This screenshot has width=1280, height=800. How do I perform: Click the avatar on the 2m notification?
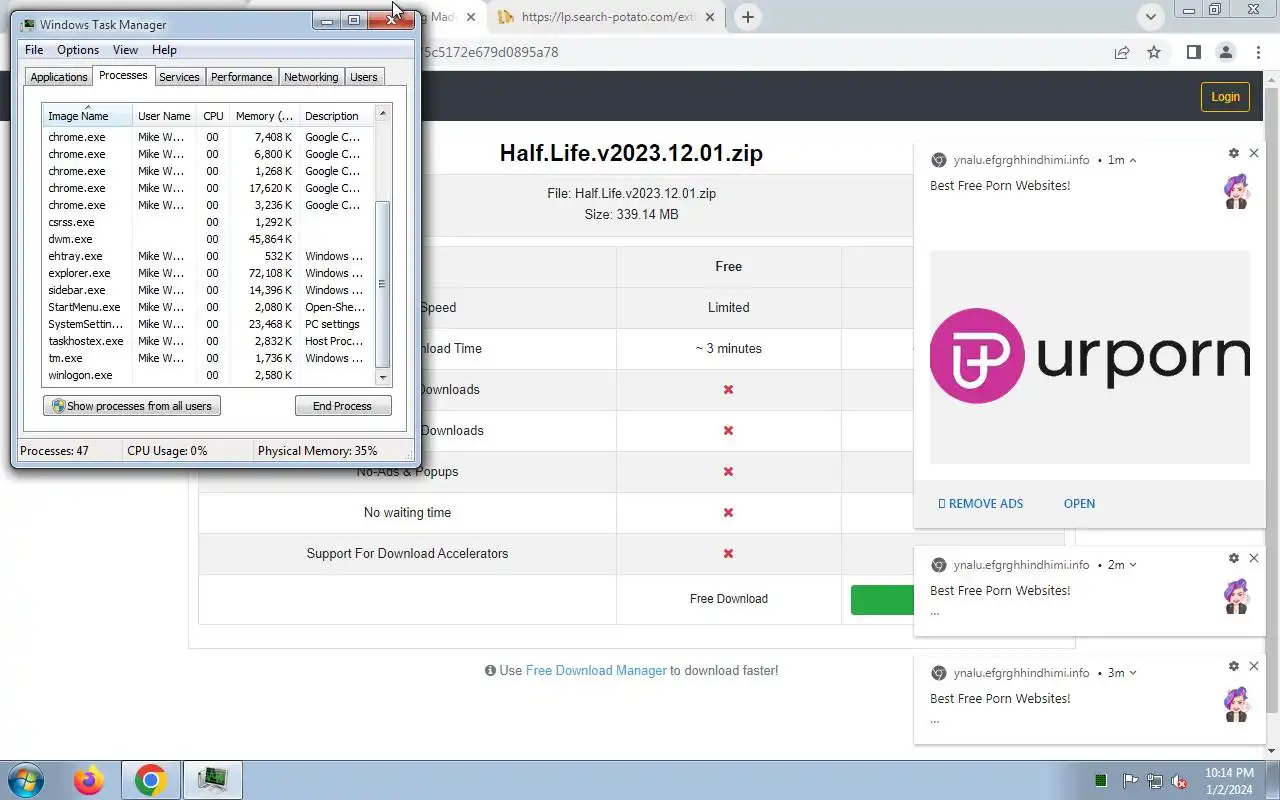coord(1237,596)
